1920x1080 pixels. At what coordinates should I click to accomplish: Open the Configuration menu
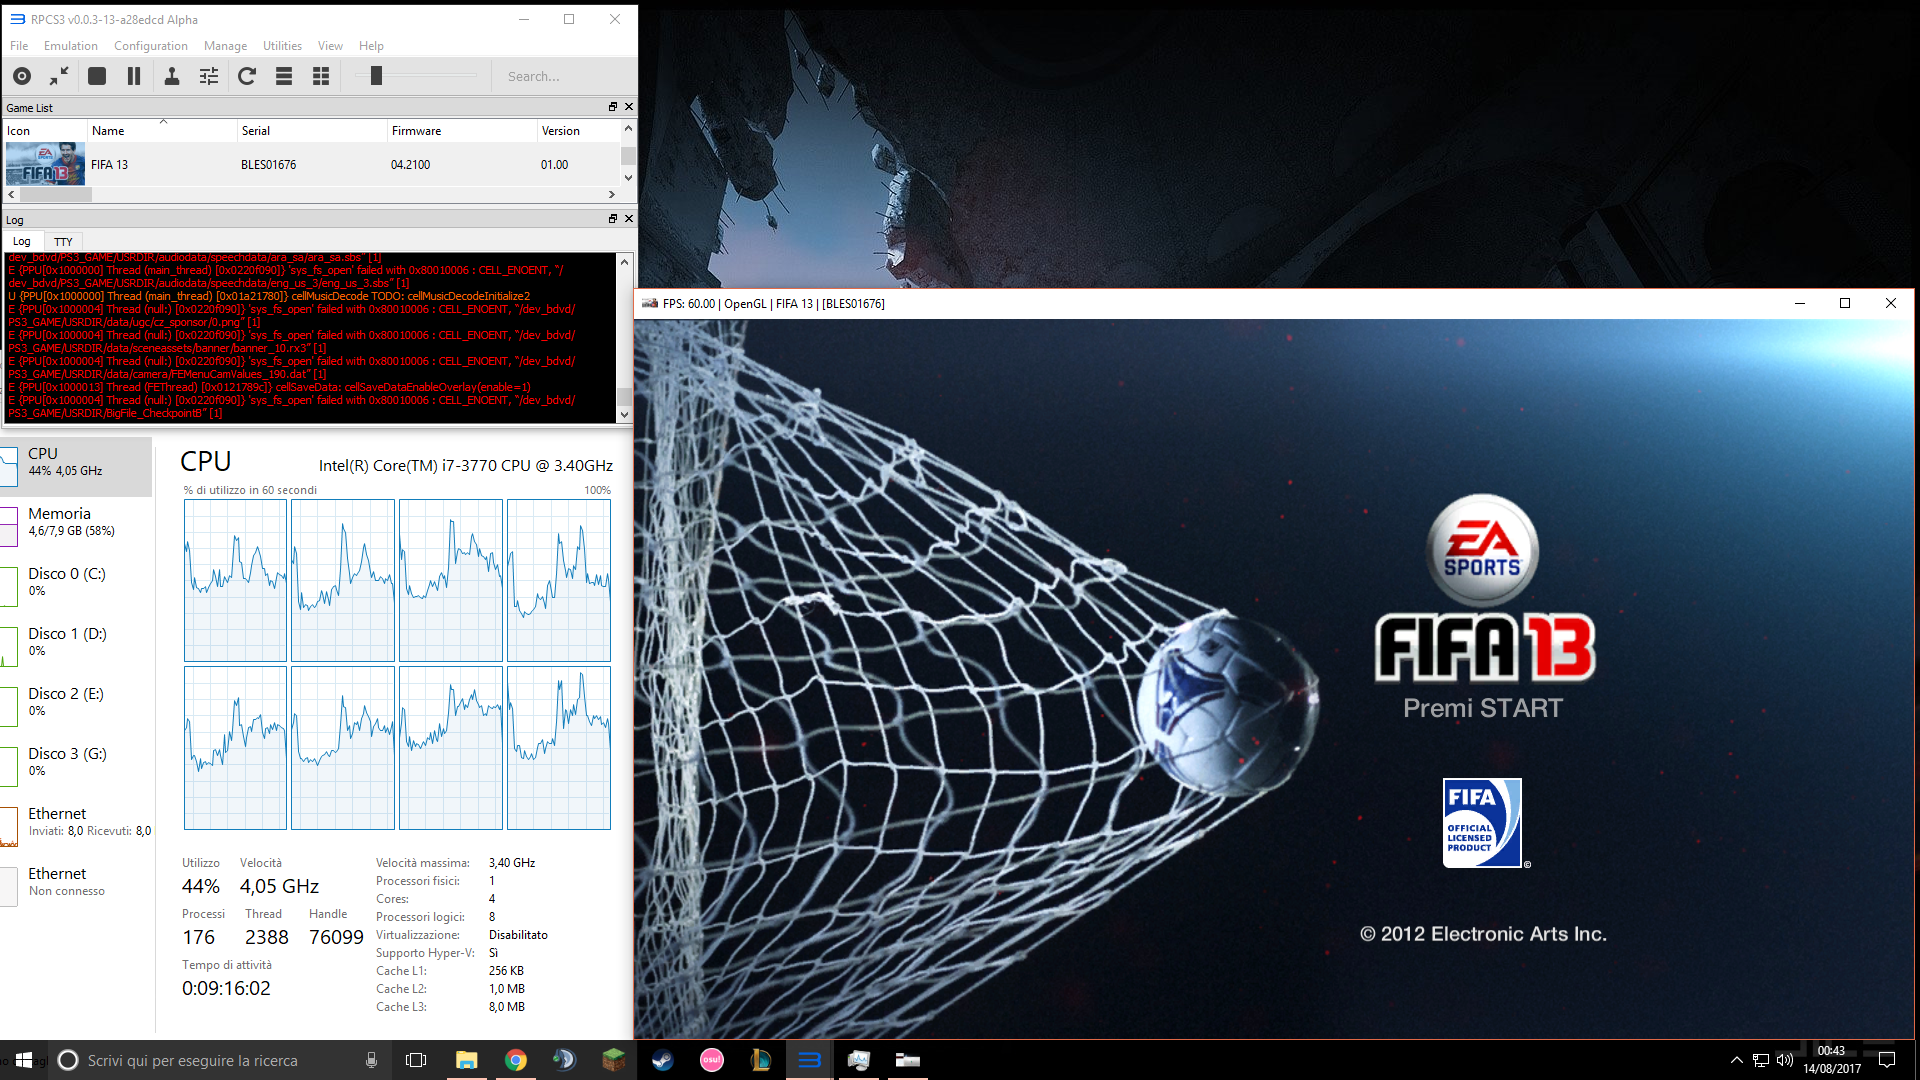tap(150, 46)
